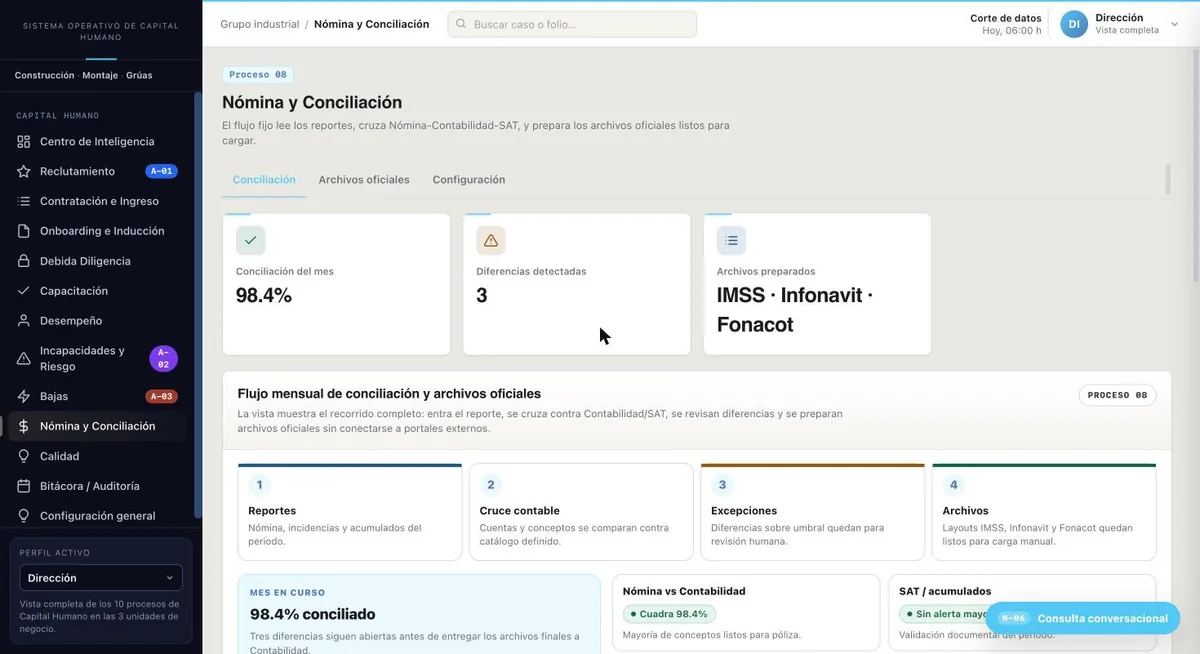This screenshot has height=654, width=1200.
Task: Click the 98.4% conciliado heading
Action: 313,614
